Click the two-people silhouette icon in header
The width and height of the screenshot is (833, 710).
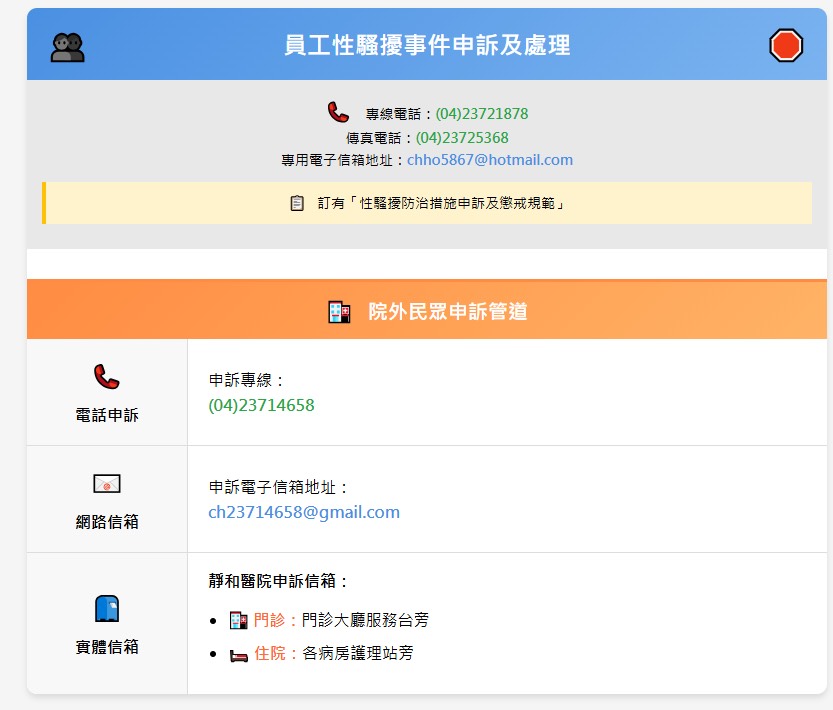point(67,47)
